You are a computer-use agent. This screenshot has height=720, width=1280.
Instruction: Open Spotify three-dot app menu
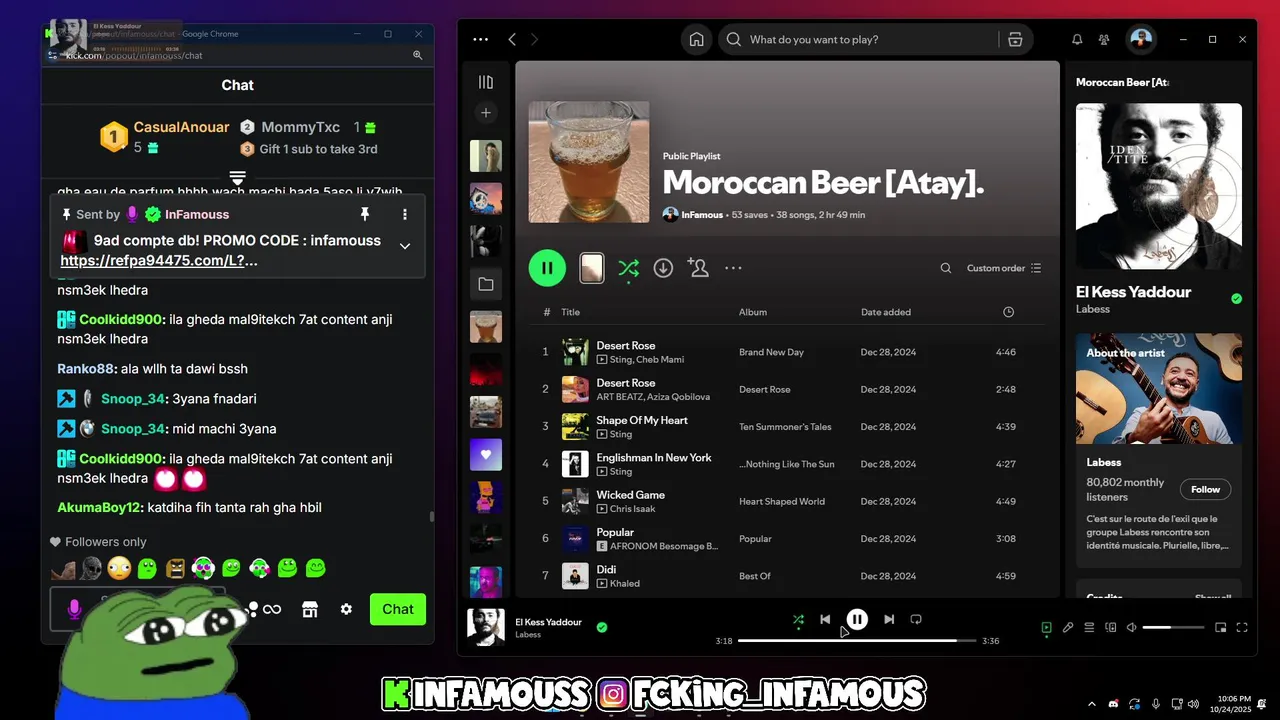click(x=481, y=40)
